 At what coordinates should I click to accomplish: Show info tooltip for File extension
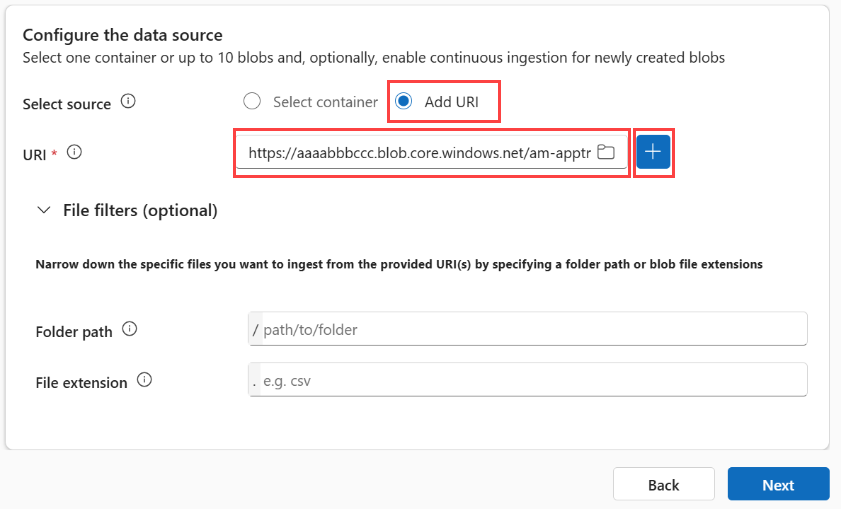click(145, 380)
